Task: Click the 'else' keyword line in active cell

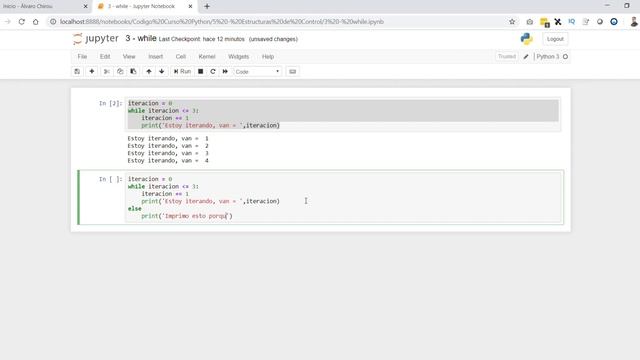Action: [x=135, y=209]
